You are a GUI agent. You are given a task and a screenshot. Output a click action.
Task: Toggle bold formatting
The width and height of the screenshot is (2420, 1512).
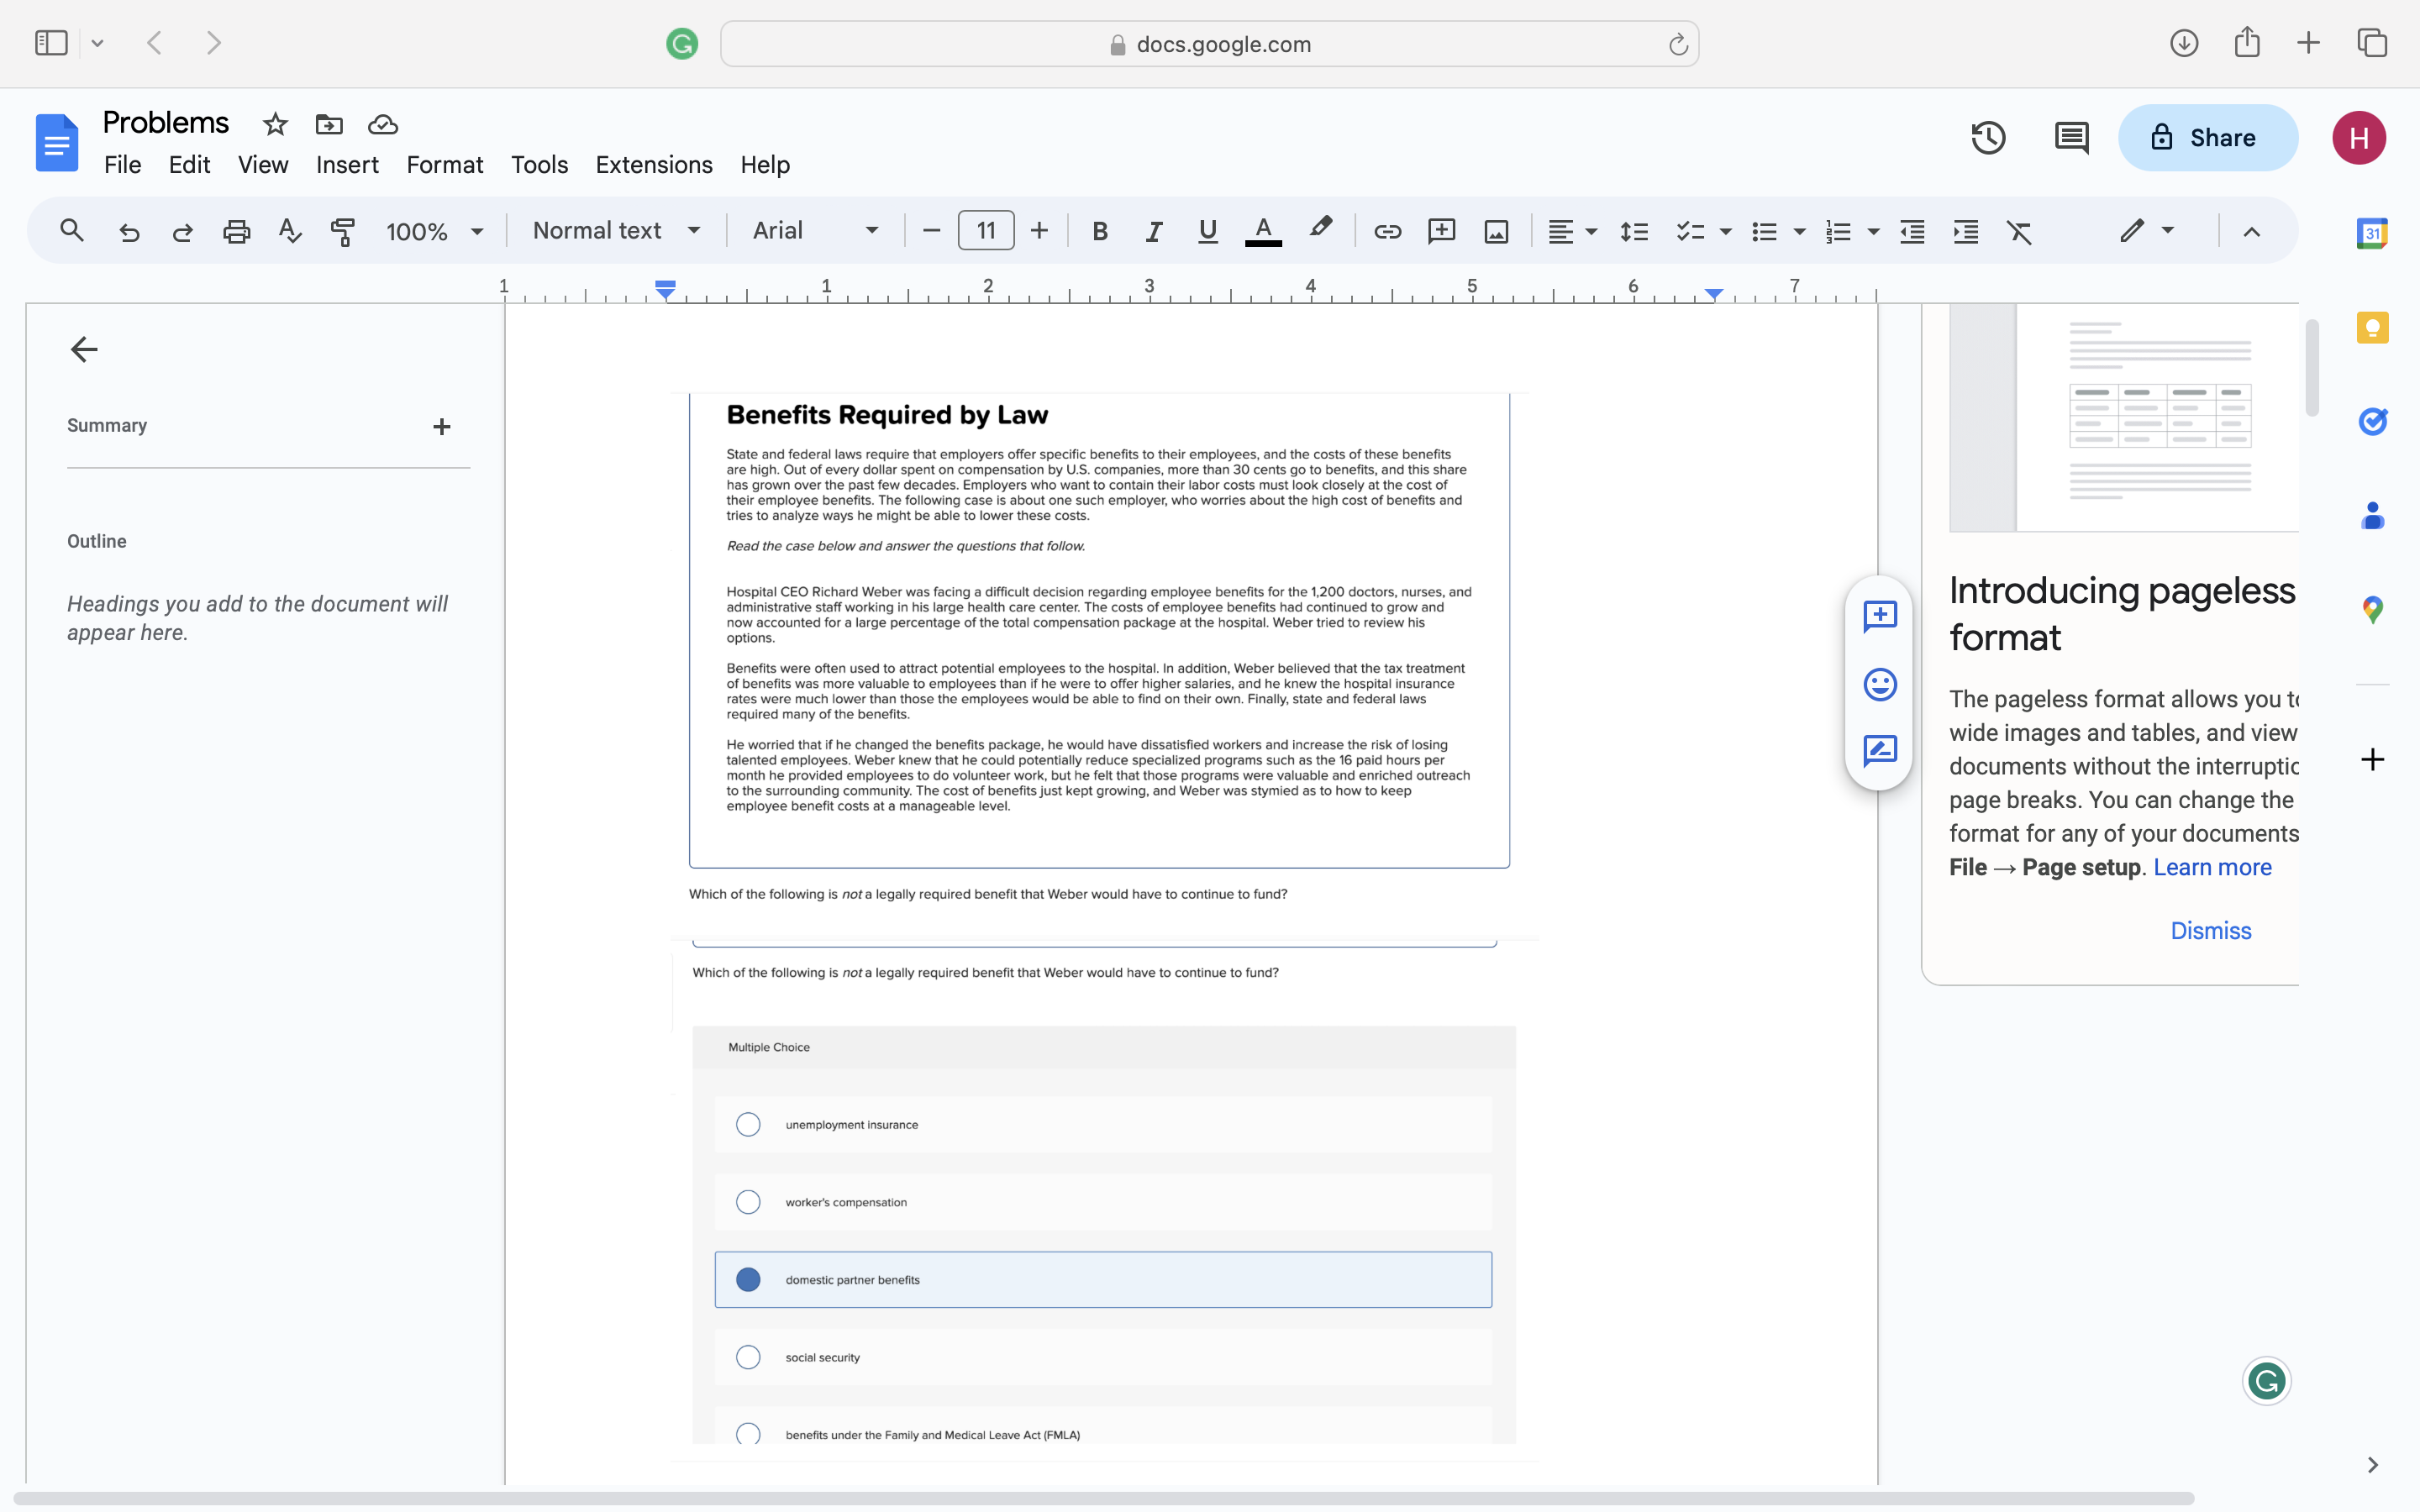[1100, 231]
